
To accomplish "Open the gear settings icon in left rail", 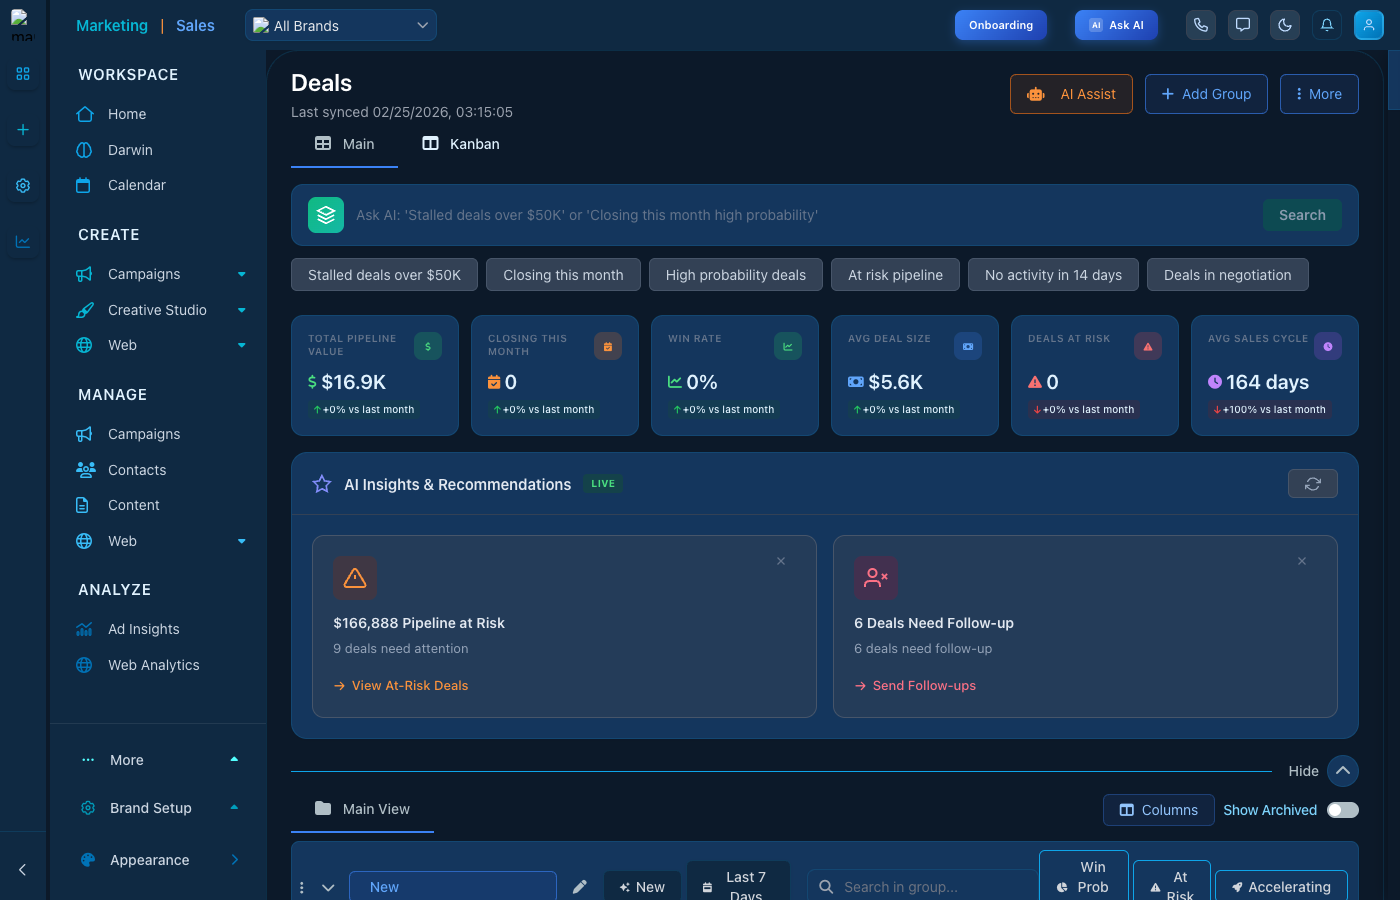I will (x=23, y=186).
